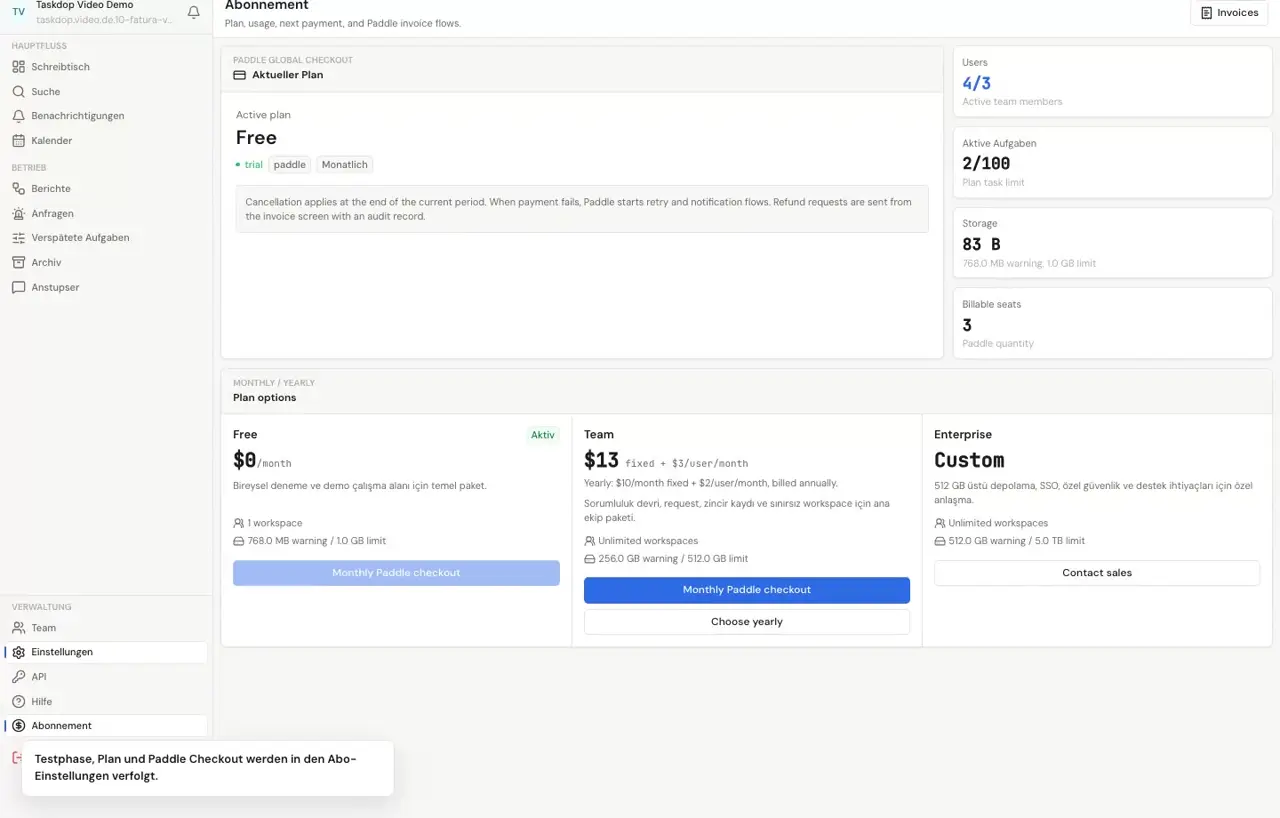This screenshot has height=818, width=1280.
Task: Open the API key icon entry
Action: coord(18,677)
